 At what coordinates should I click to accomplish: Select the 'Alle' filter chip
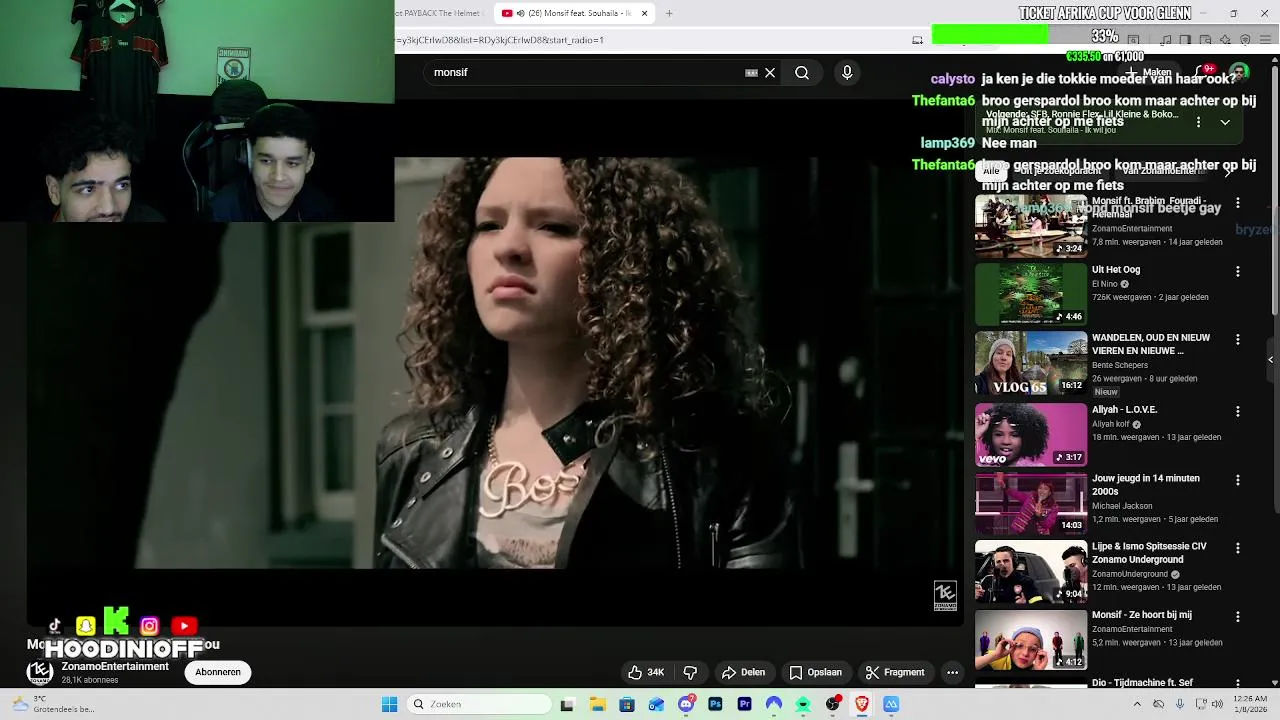990,171
